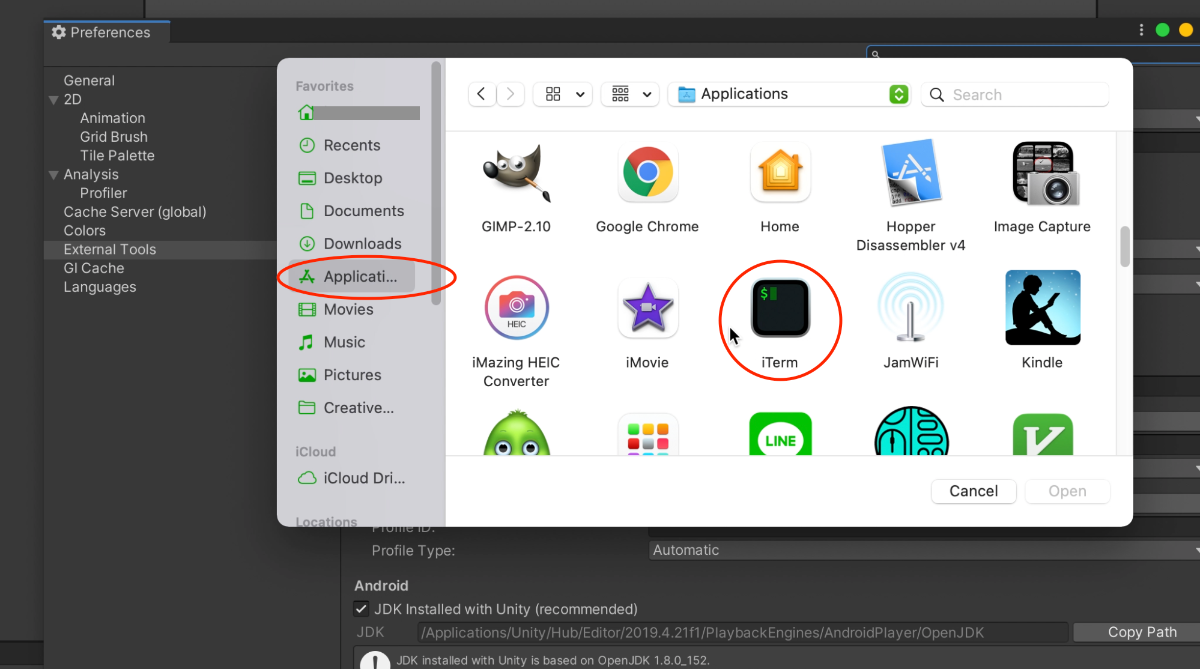Select Languages preferences
The height and width of the screenshot is (669, 1200).
pyautogui.click(x=99, y=287)
